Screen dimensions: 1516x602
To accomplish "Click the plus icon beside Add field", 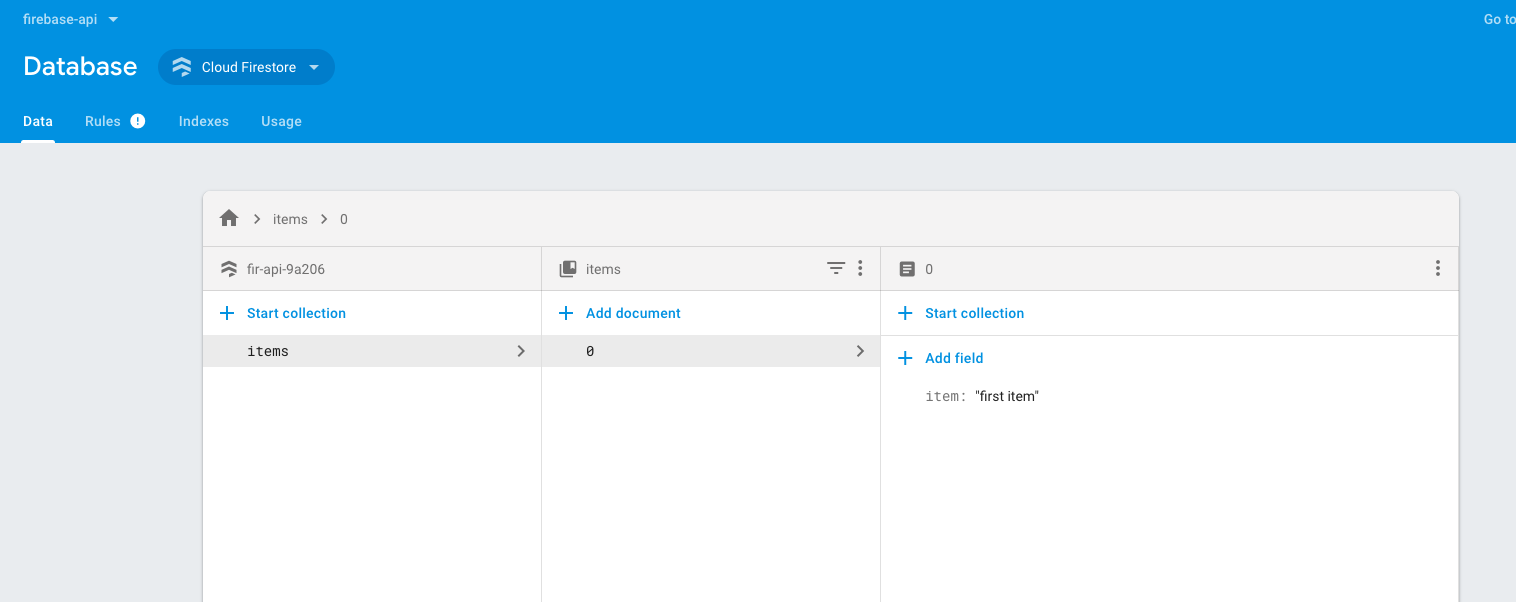I will click(x=906, y=358).
